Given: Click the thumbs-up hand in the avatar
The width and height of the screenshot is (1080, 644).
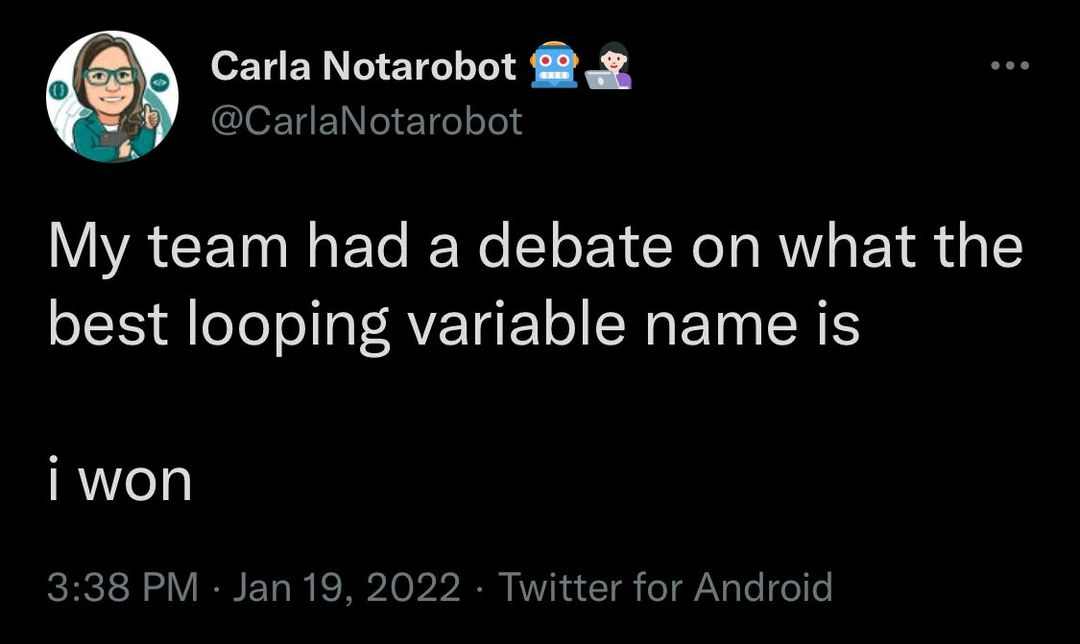Looking at the screenshot, I should pyautogui.click(x=149, y=117).
